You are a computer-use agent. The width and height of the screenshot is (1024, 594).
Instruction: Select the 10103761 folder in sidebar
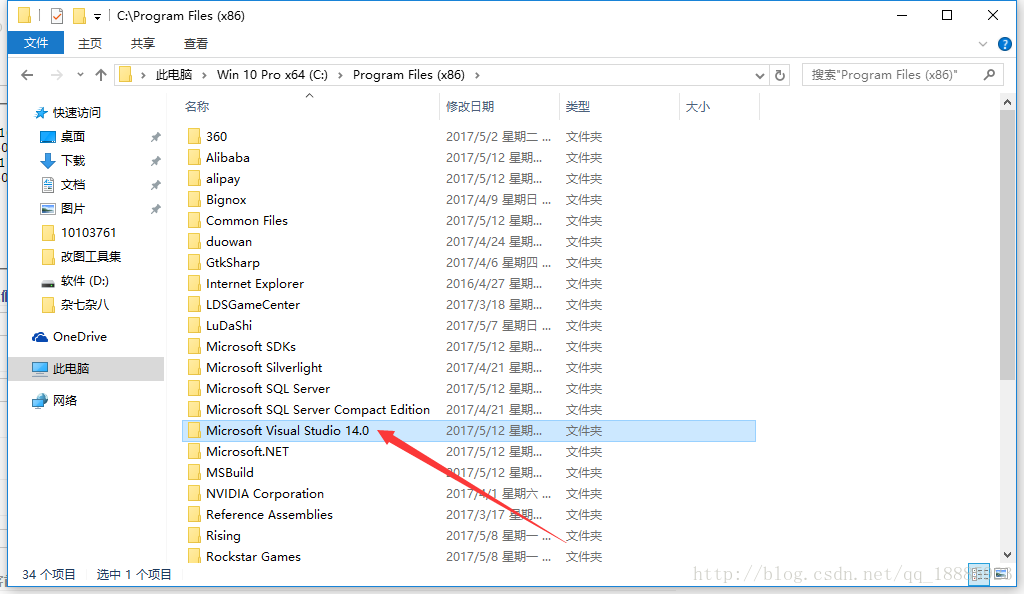point(88,233)
